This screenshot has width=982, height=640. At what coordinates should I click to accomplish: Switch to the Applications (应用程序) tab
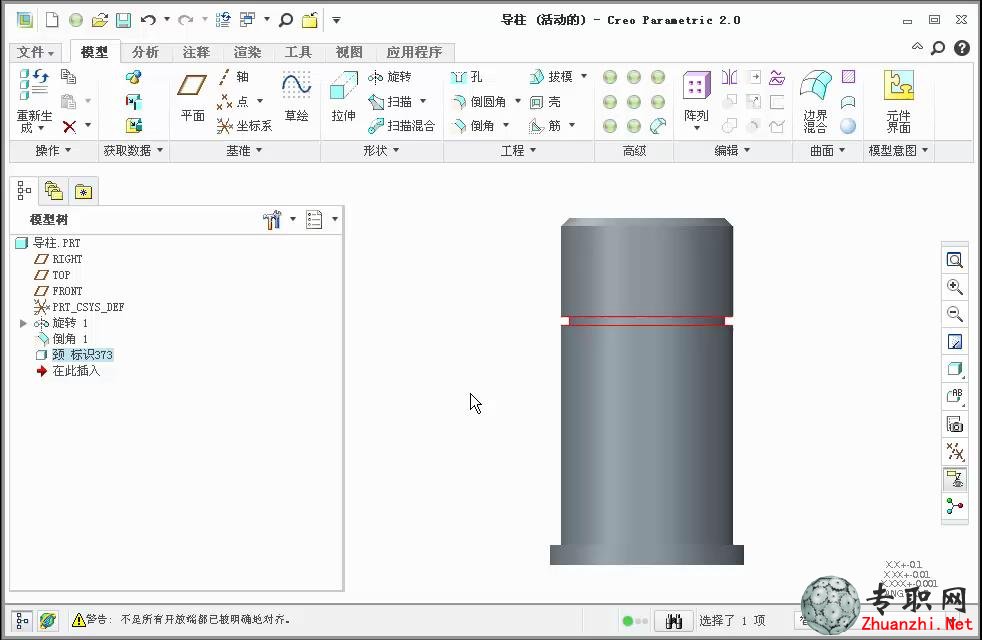[414, 52]
